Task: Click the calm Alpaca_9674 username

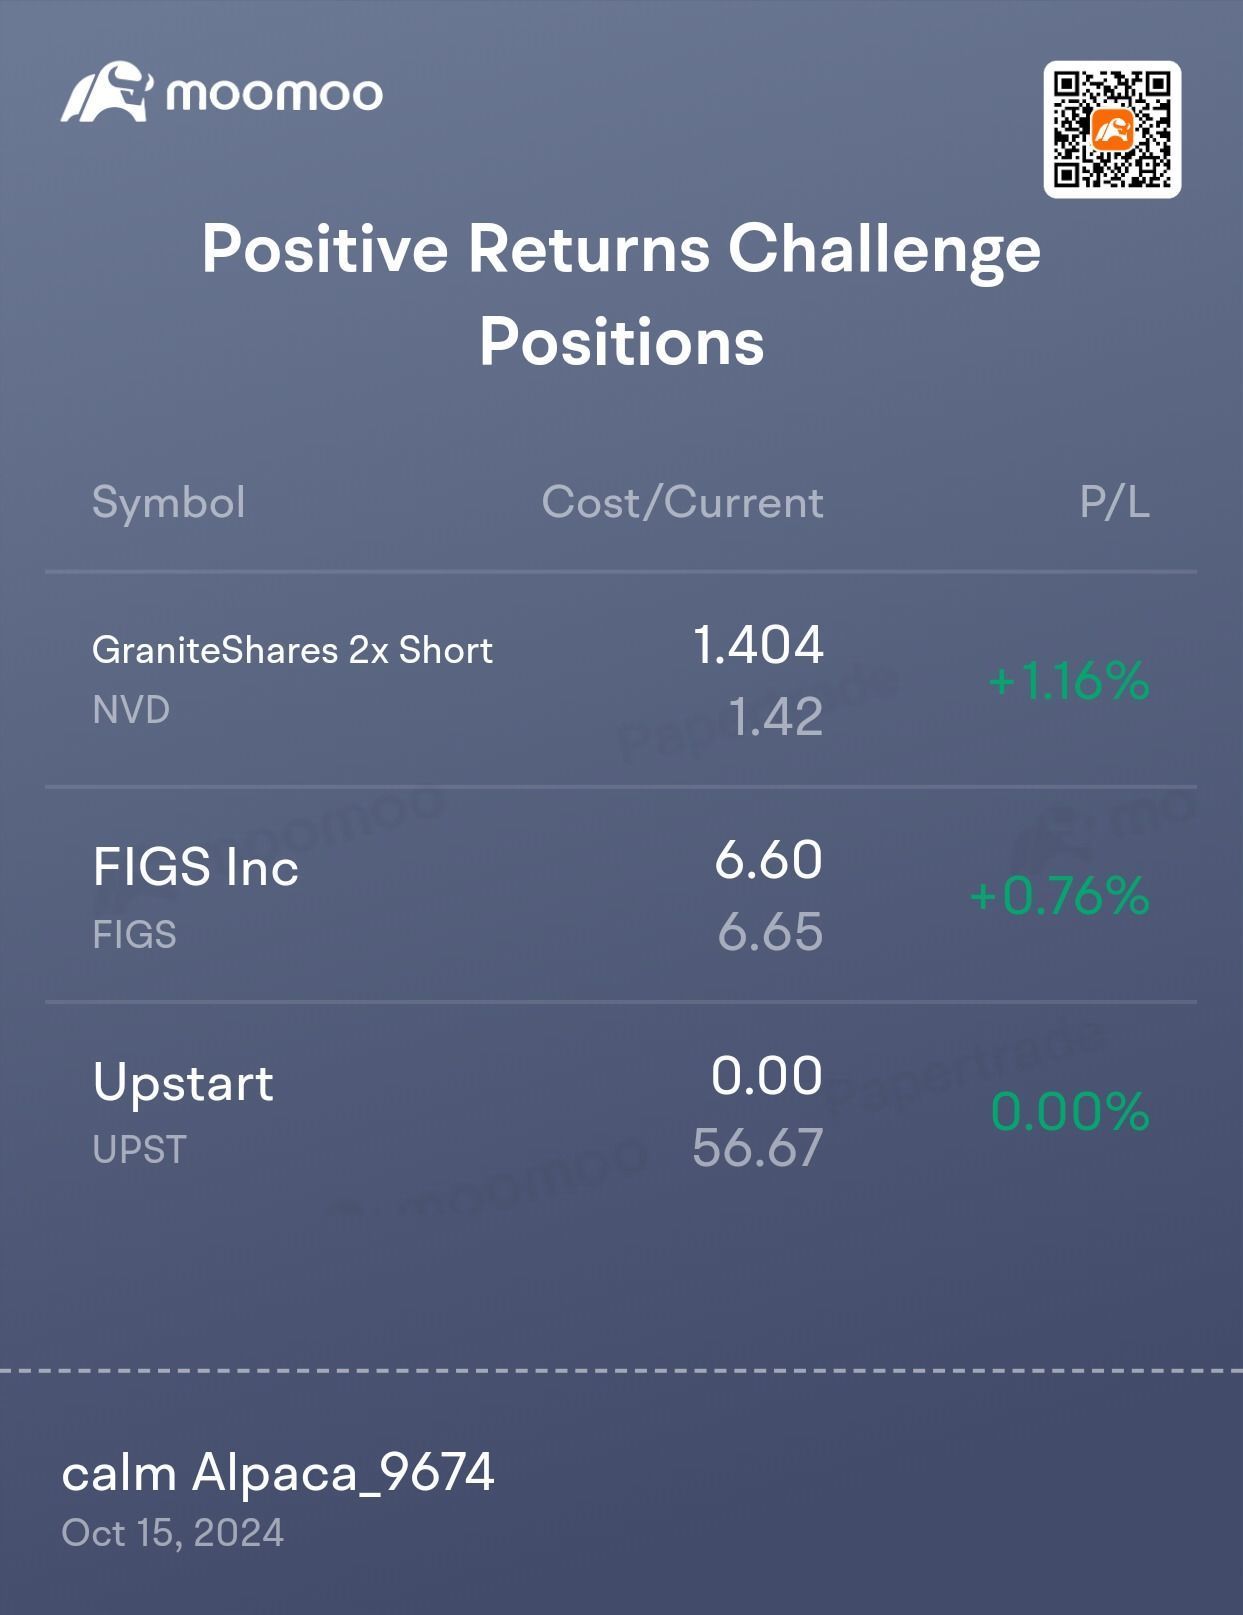Action: (278, 1473)
